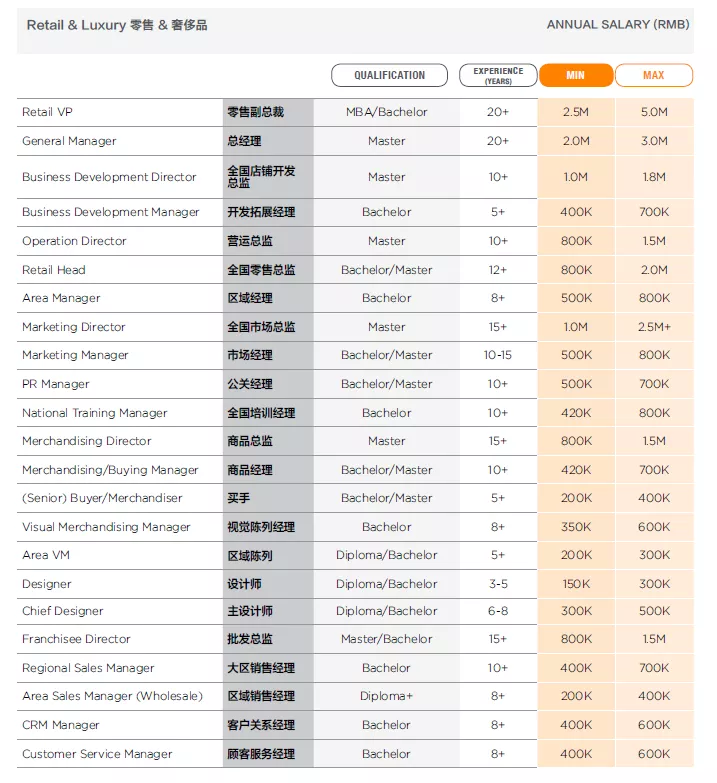Click '420K' minimum for National Training Manager
717x783 pixels.
click(x=576, y=413)
